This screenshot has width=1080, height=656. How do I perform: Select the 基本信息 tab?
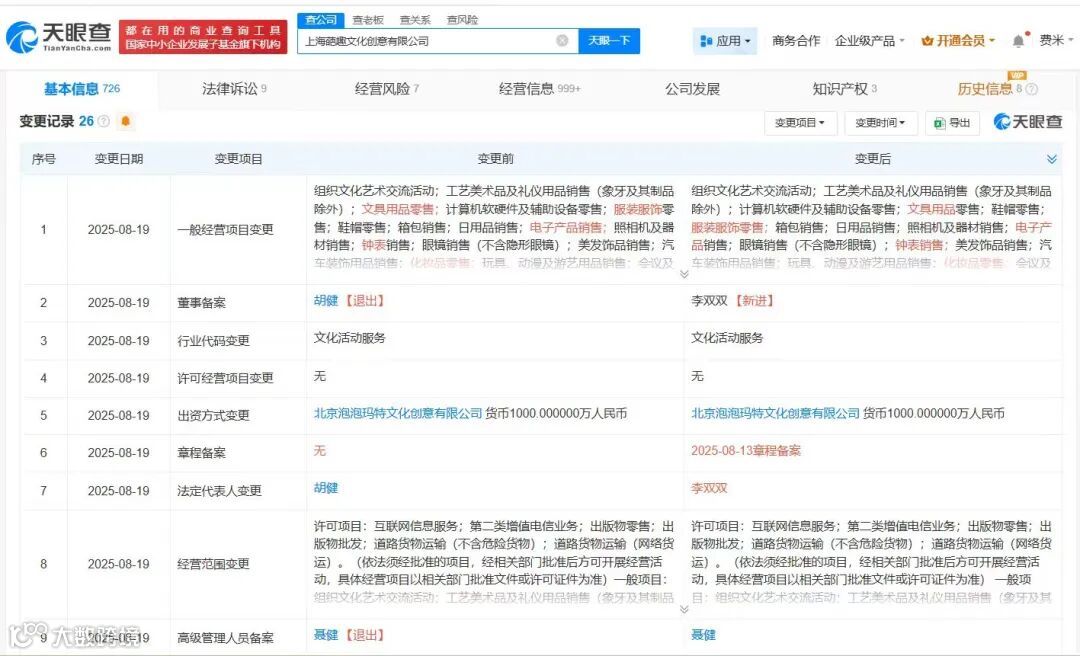point(81,89)
